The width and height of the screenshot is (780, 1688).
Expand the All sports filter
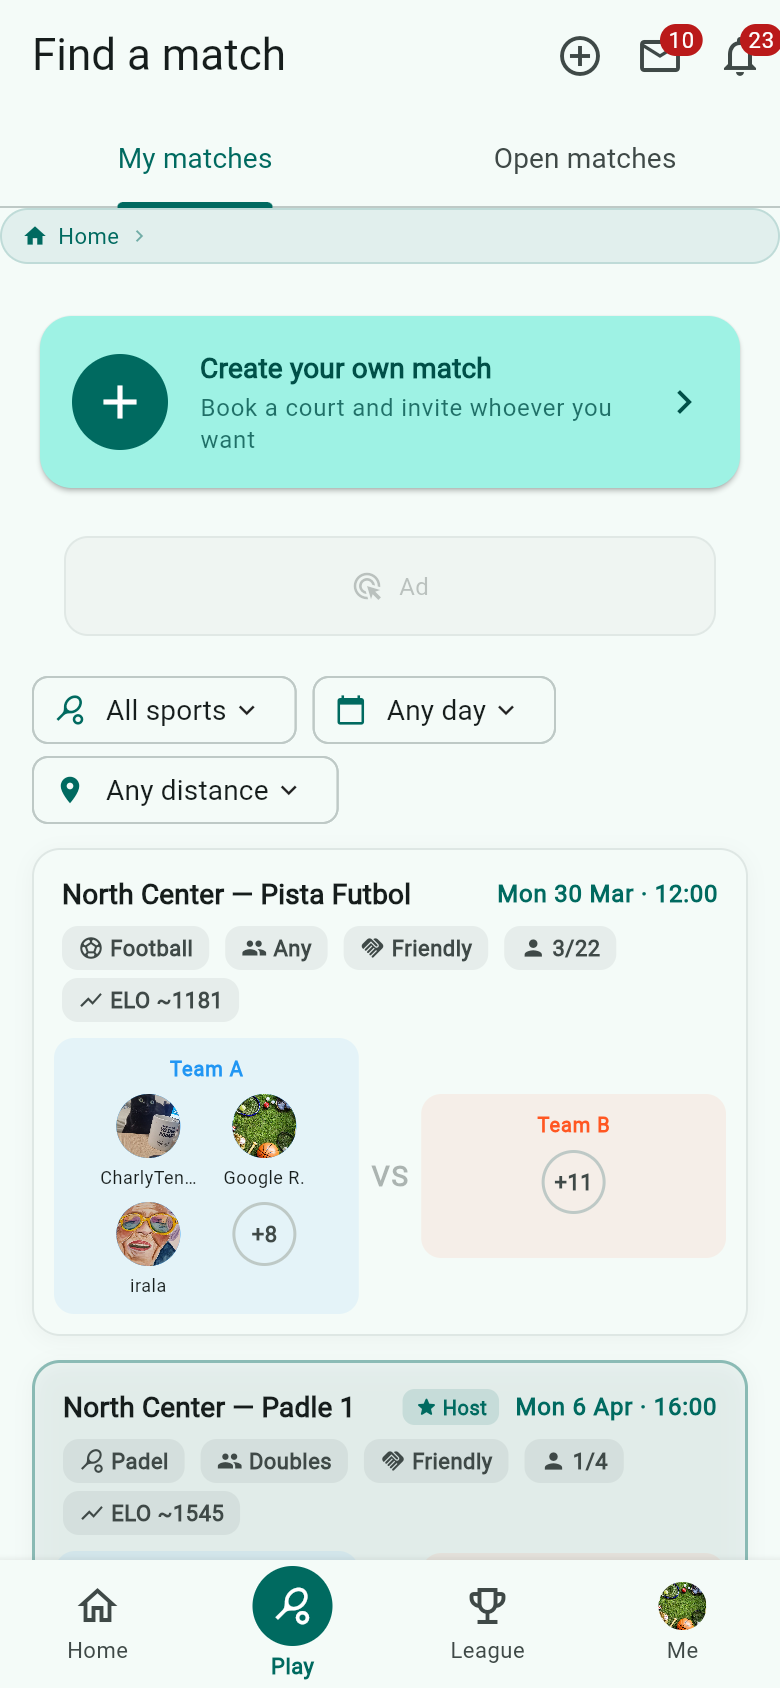point(164,710)
